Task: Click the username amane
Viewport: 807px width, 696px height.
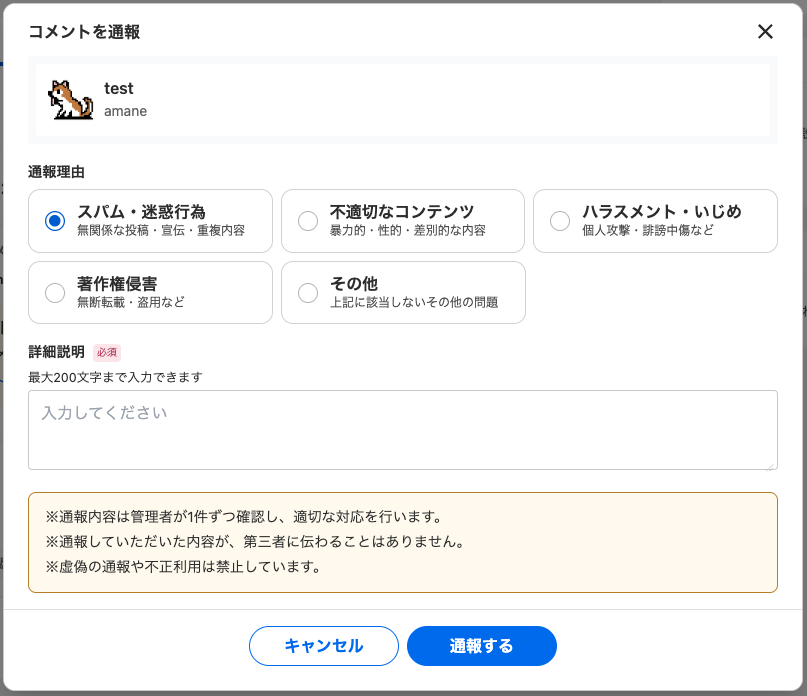Action: (125, 111)
